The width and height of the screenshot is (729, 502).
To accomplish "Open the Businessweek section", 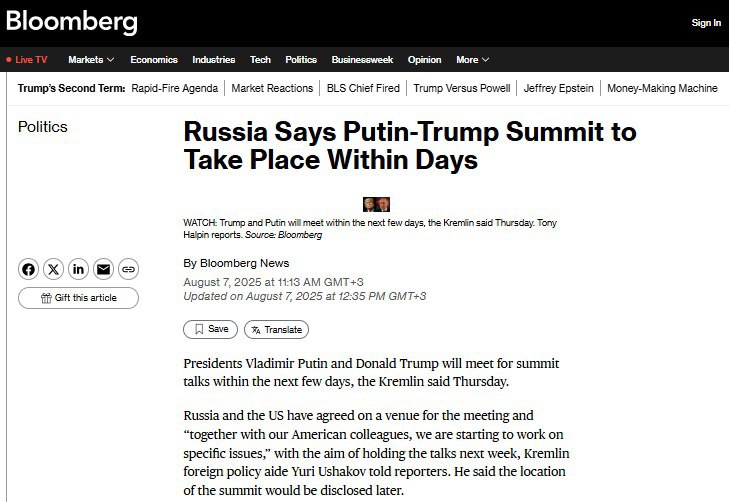I will [362, 59].
